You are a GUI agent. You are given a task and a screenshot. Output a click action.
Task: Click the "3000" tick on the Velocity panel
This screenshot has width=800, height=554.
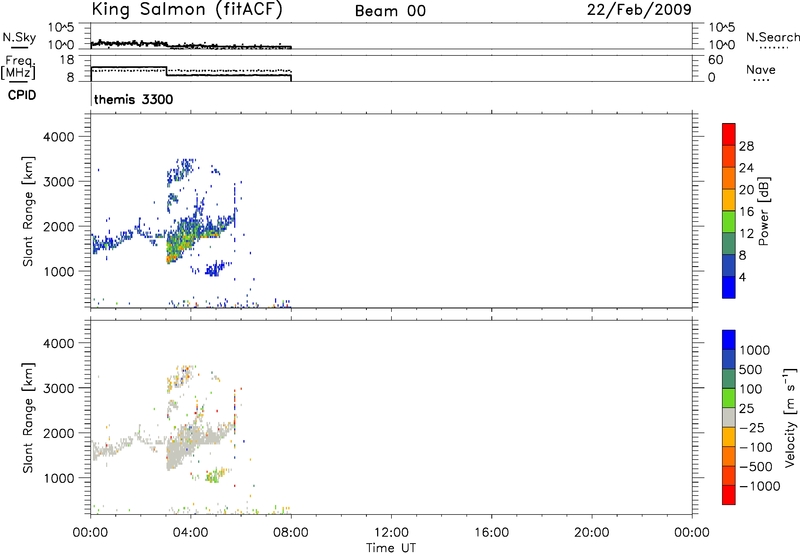click(x=59, y=388)
